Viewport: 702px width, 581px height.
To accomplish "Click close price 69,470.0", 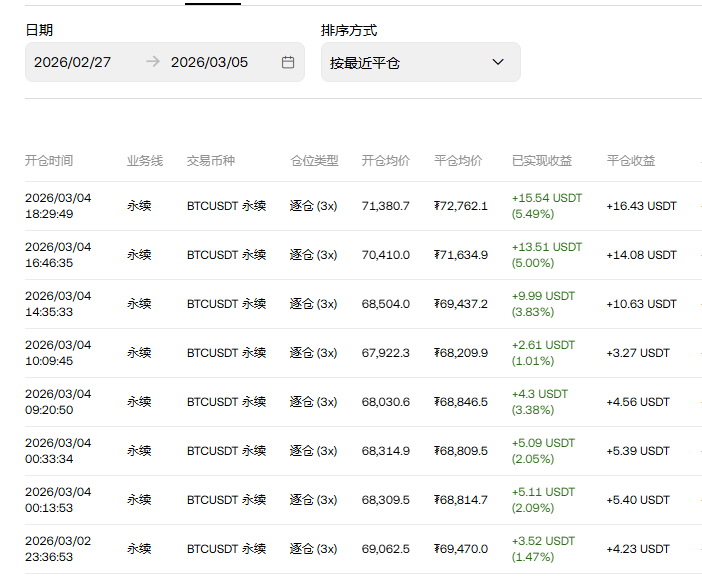I will point(461,549).
